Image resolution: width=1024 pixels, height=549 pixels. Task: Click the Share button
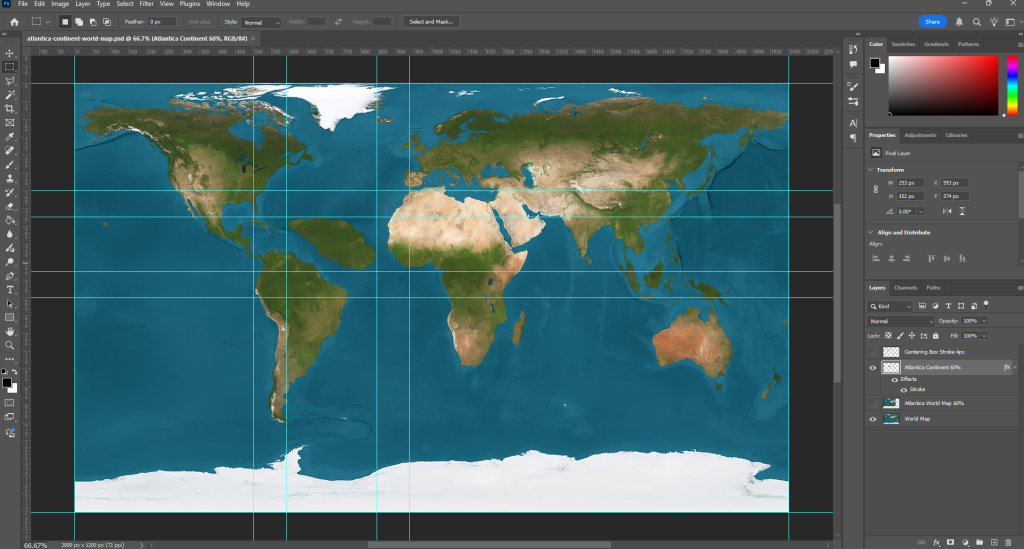coord(933,22)
